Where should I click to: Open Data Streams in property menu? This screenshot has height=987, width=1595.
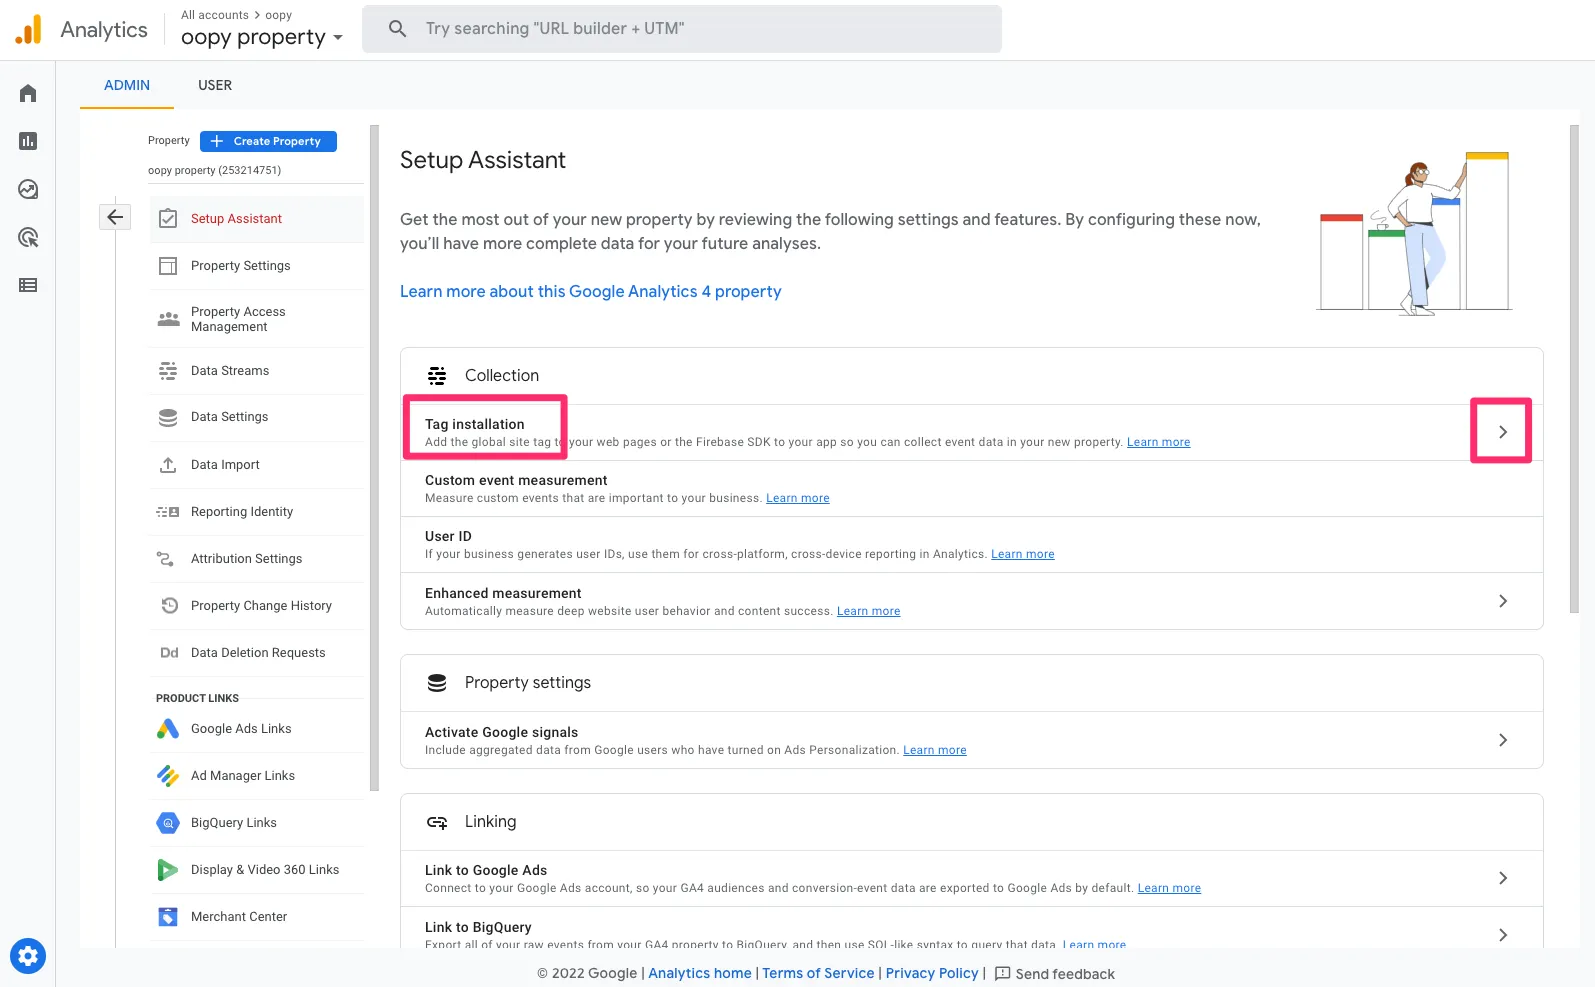pyautogui.click(x=230, y=371)
